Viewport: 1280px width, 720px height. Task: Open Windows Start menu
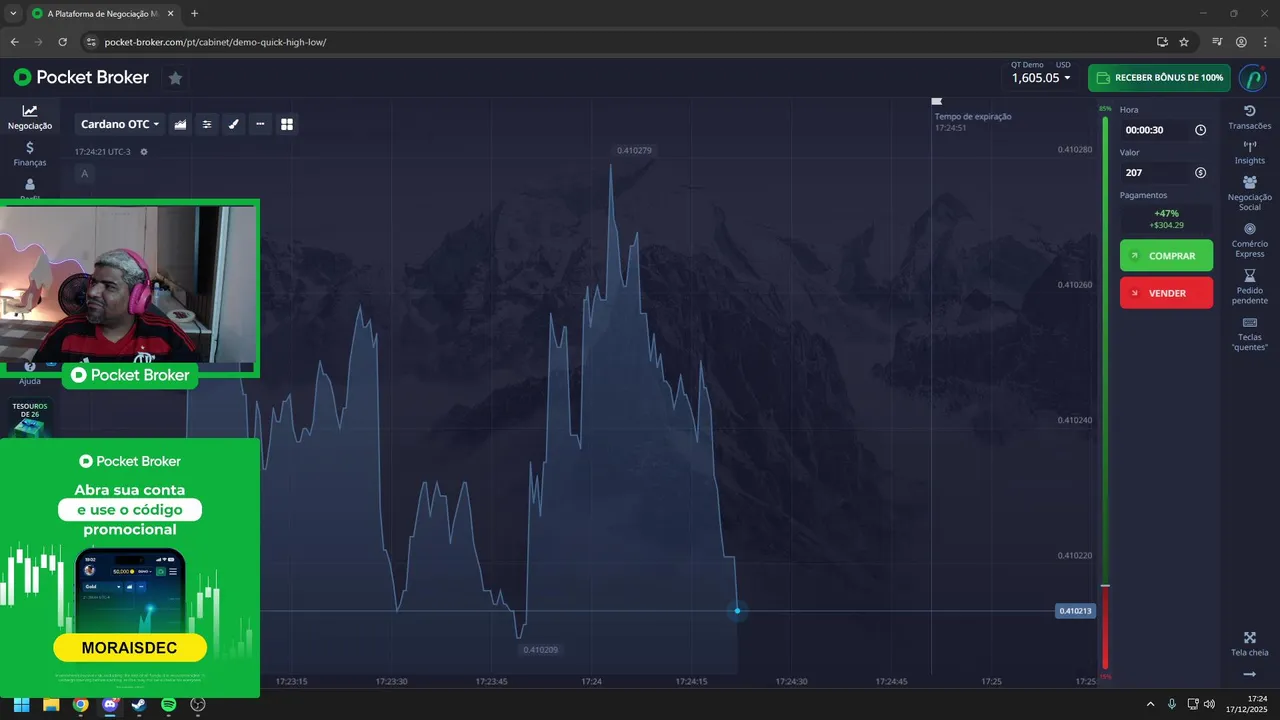click(21, 705)
